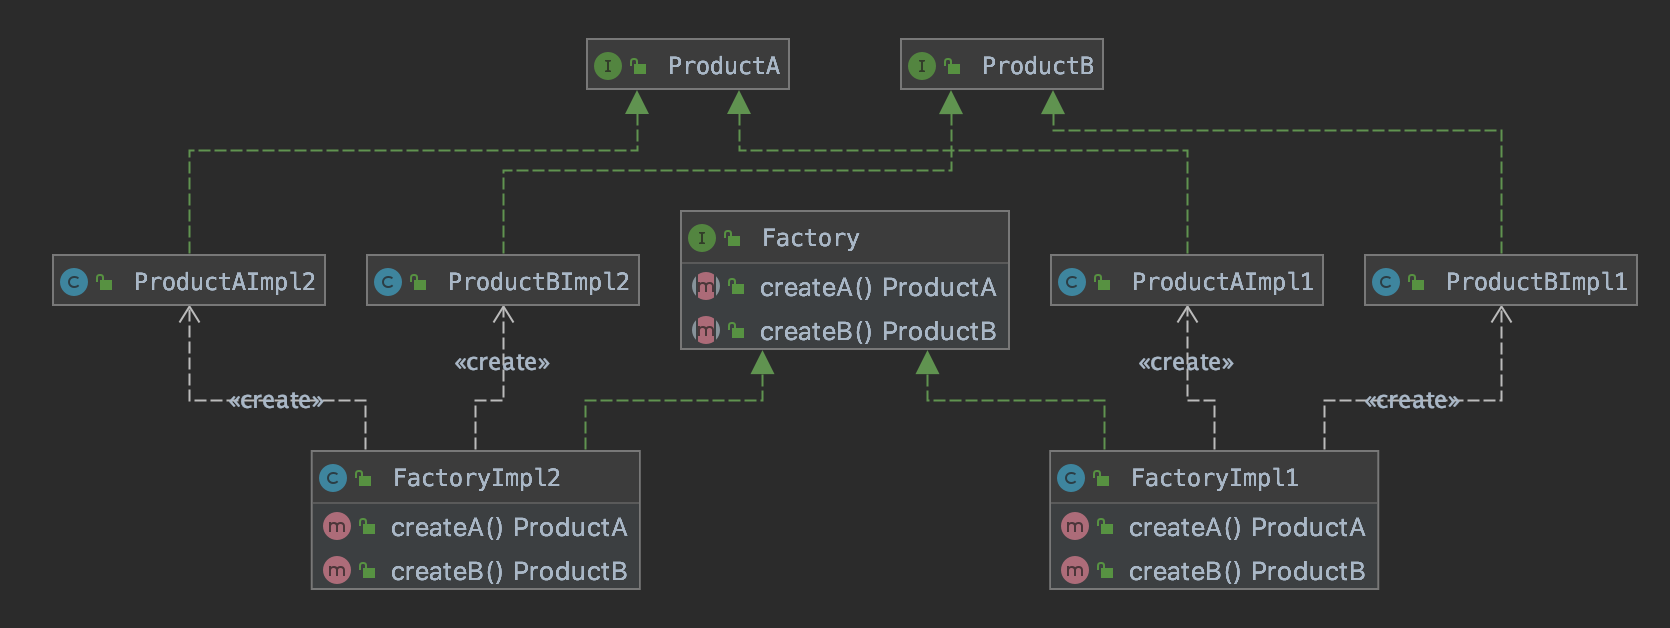Select the FactoryImpl2 class title
The width and height of the screenshot is (1670, 628).
tap(477, 478)
